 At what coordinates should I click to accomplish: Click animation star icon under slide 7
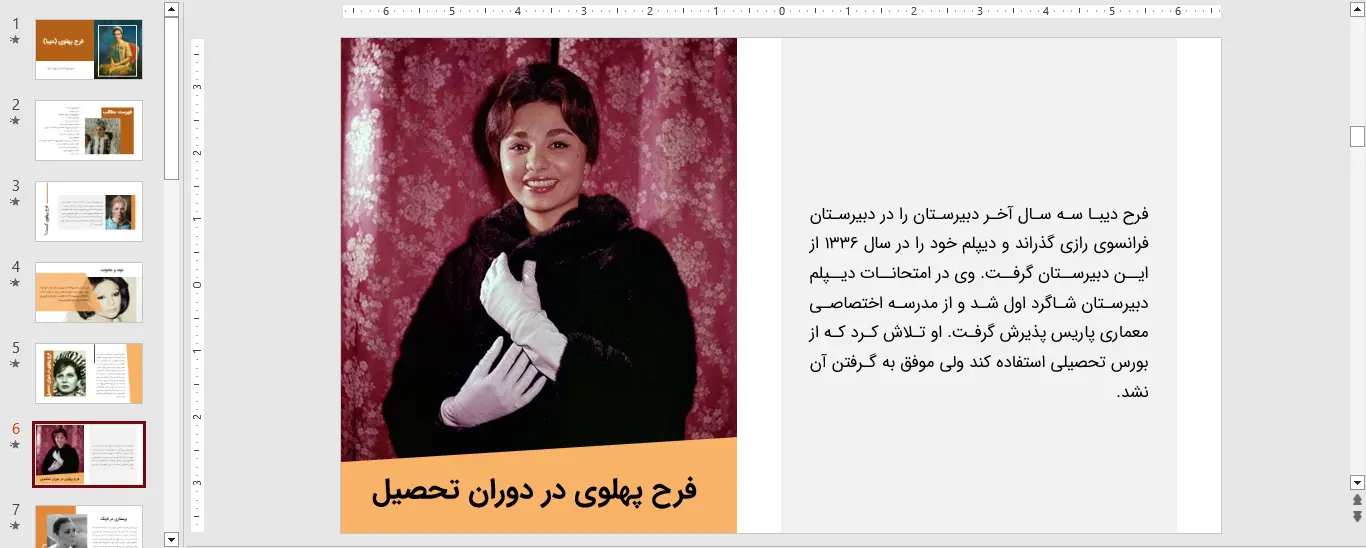coord(15,526)
